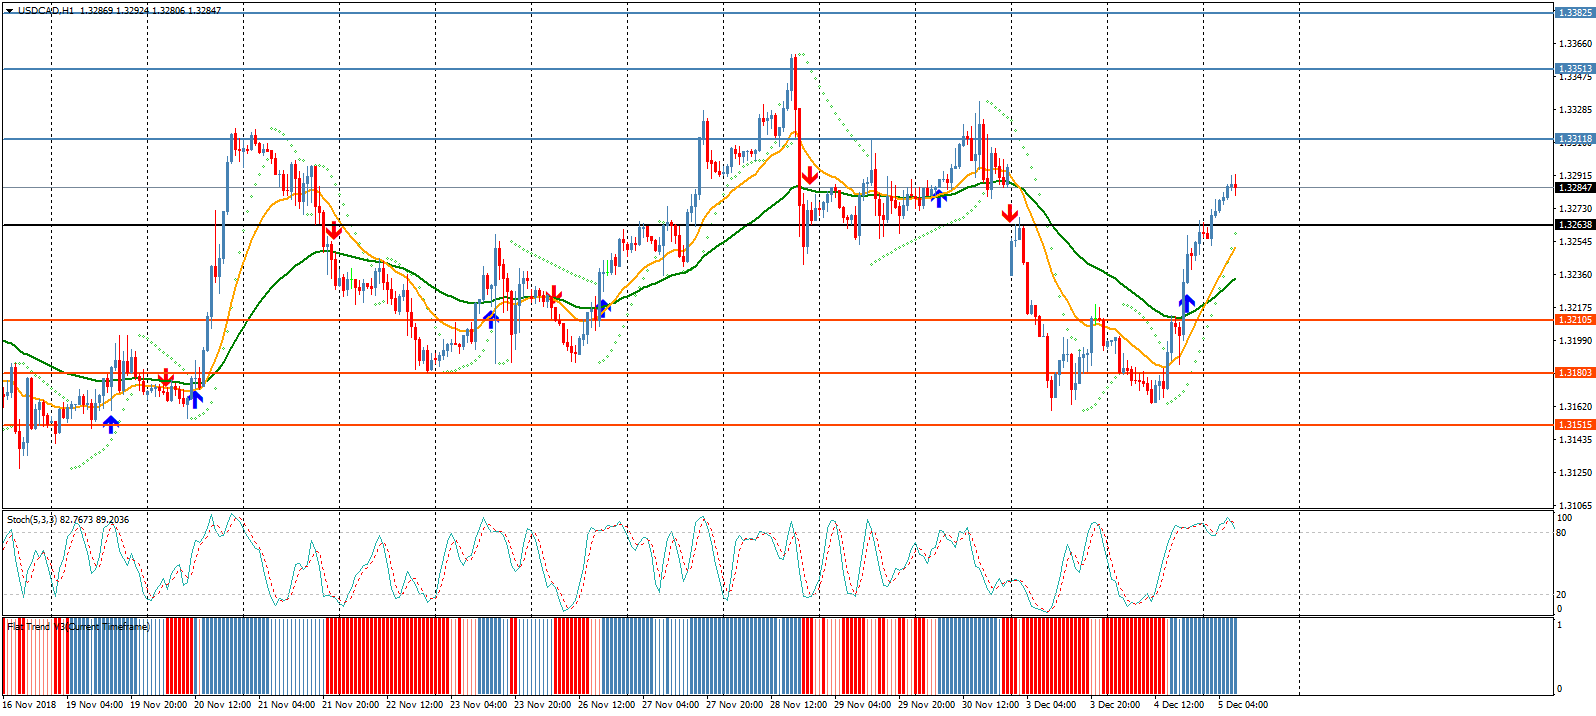The width and height of the screenshot is (1596, 716).
Task: Select the red sell arrow after 28 Nov 12:00
Action: pos(810,175)
